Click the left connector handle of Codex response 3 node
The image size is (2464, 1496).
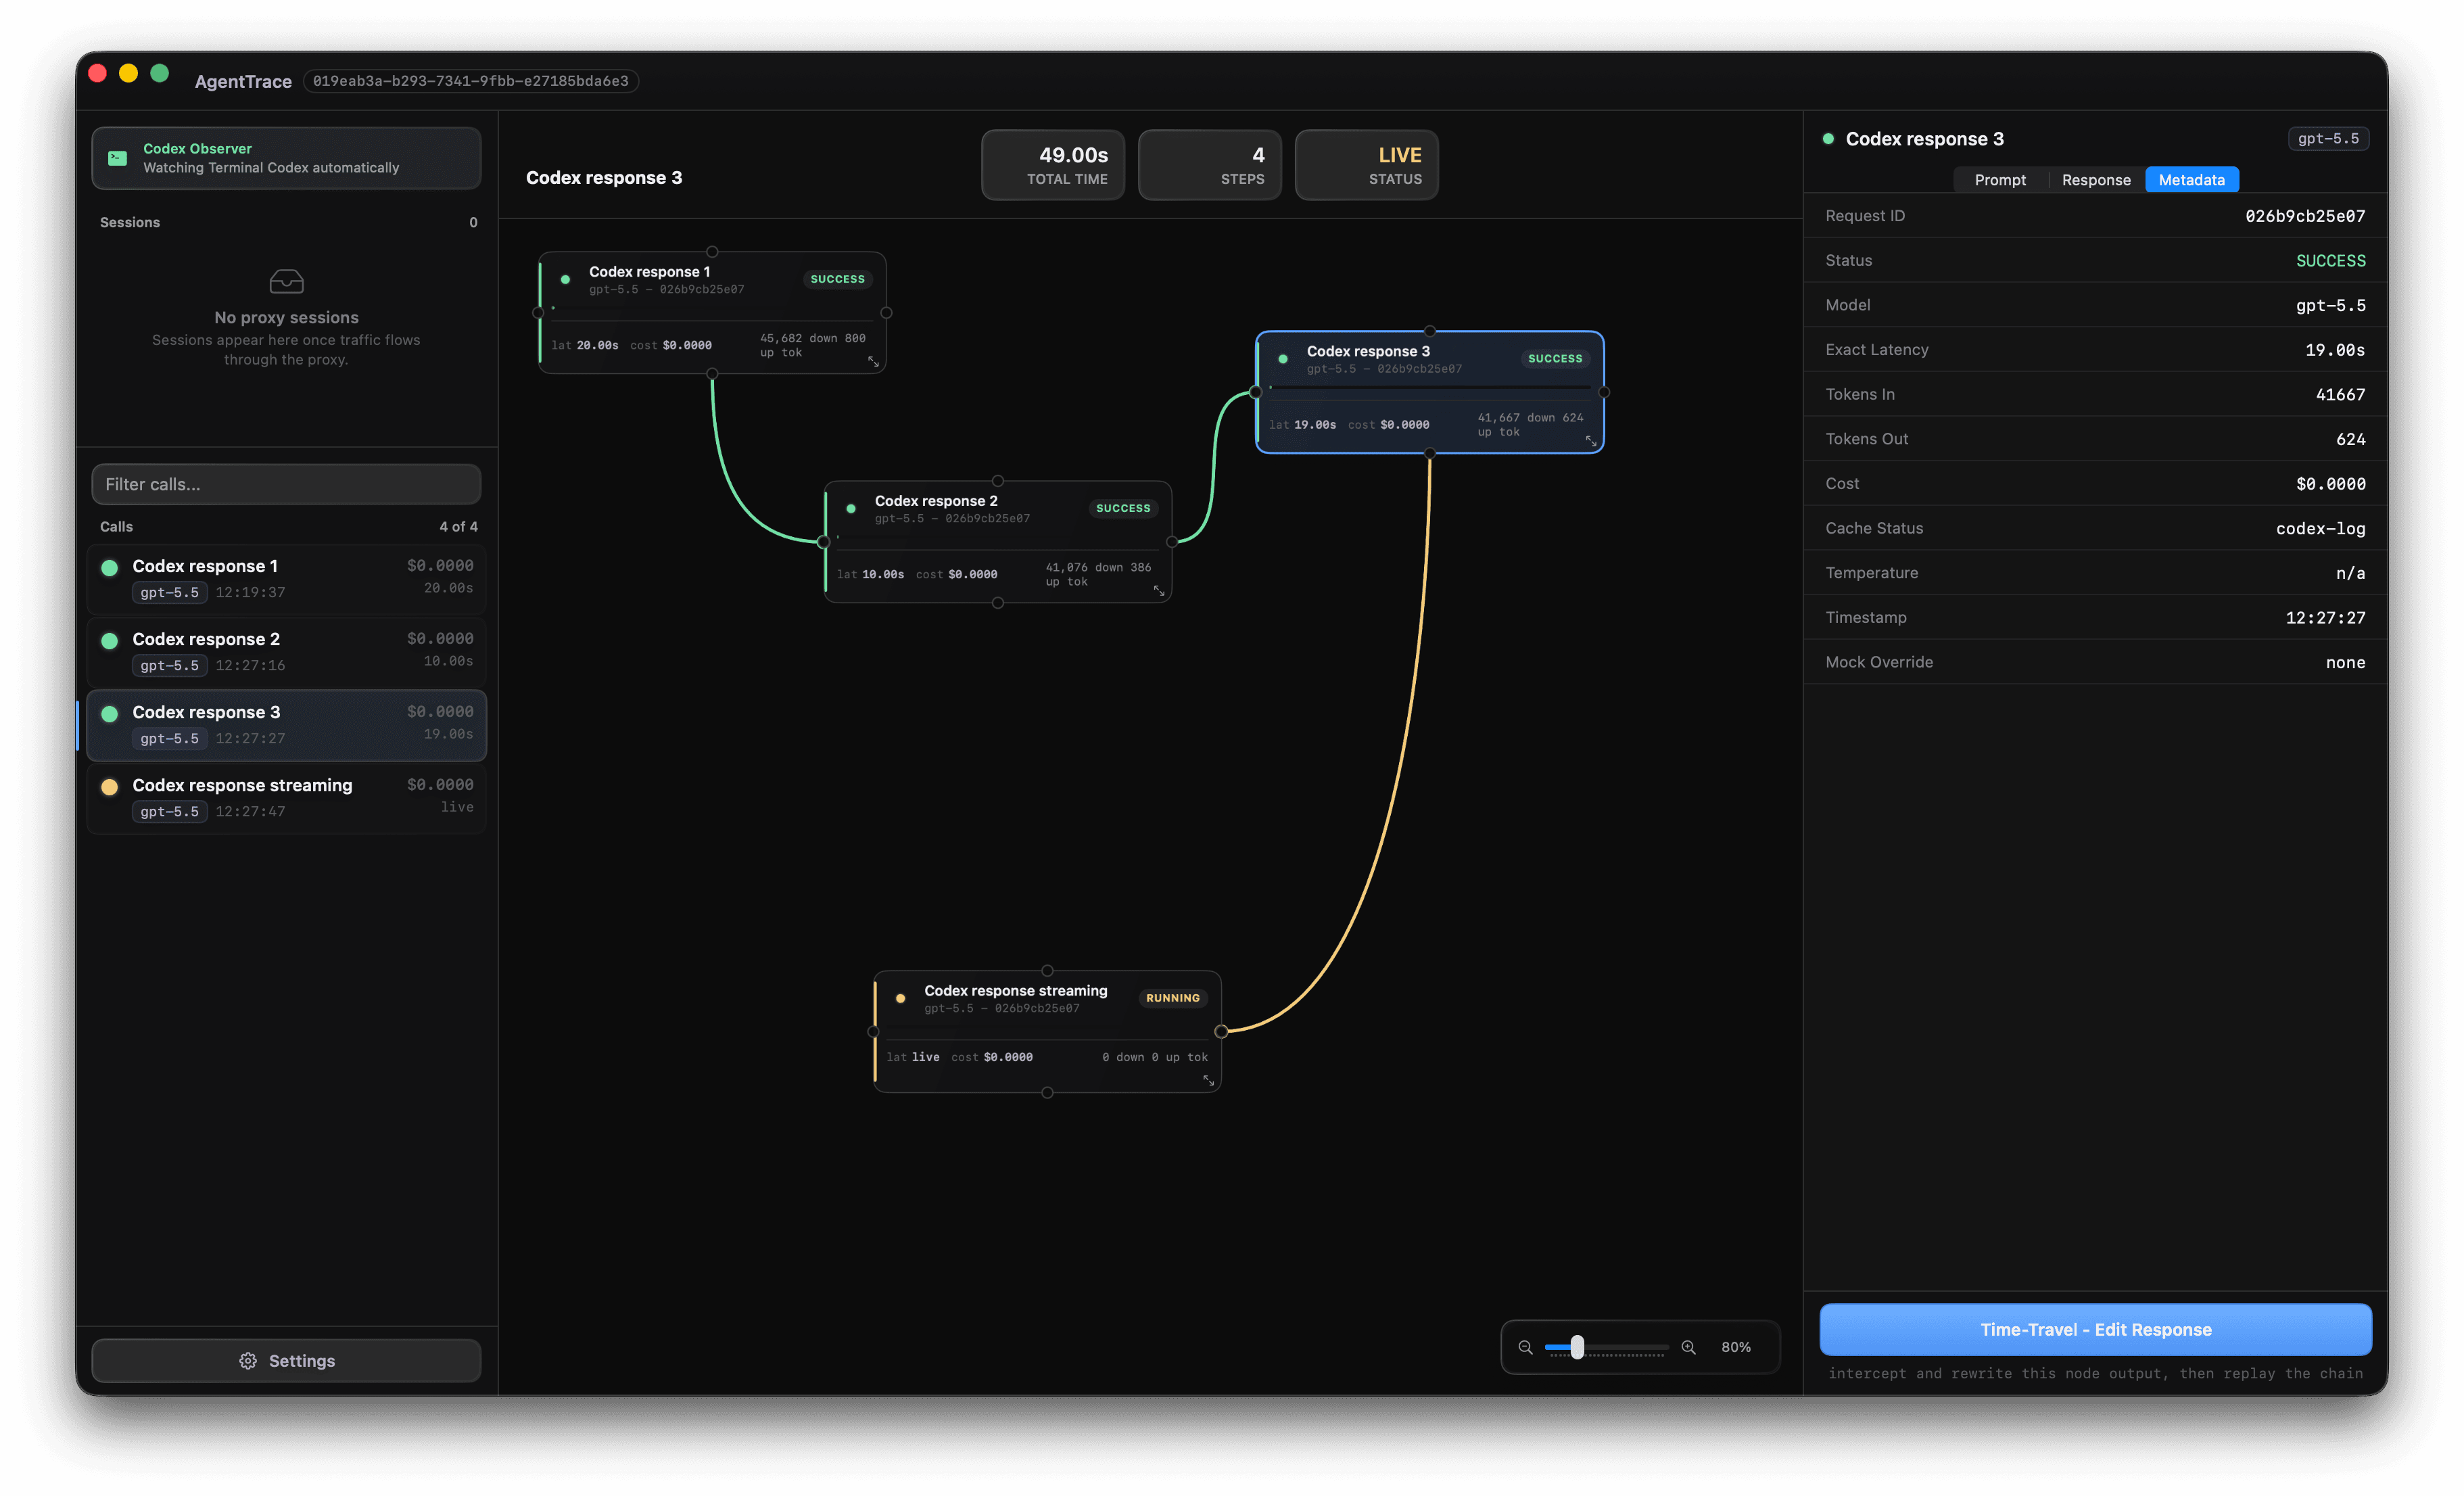pyautogui.click(x=1256, y=392)
